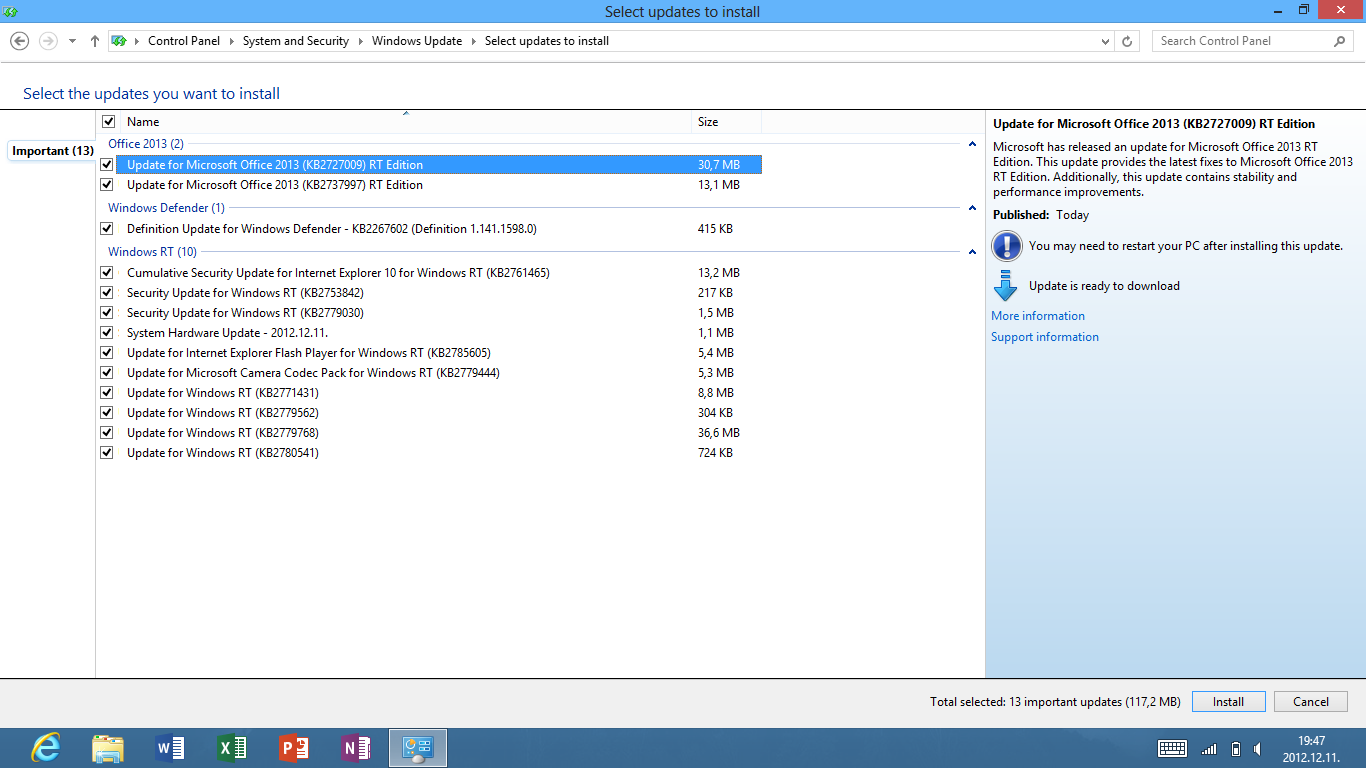Viewport: 1366px width, 768px height.
Task: Select Update for Windows RT (KB2779768) row text
Action: click(223, 433)
